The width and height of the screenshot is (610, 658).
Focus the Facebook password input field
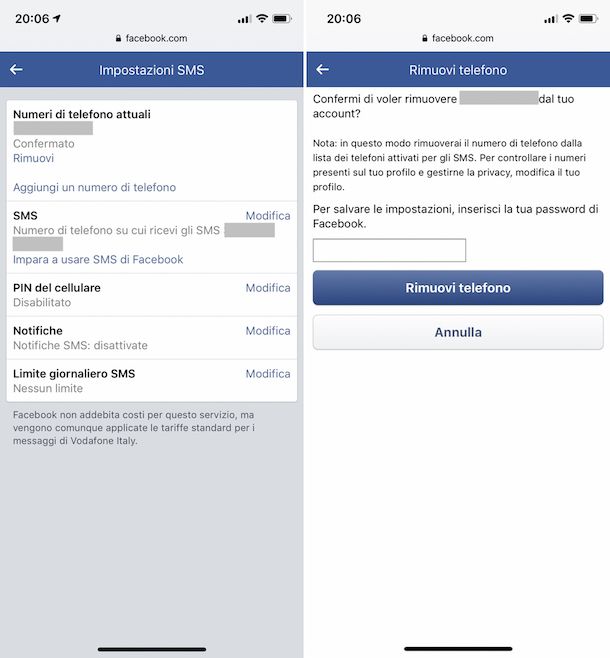(x=389, y=250)
